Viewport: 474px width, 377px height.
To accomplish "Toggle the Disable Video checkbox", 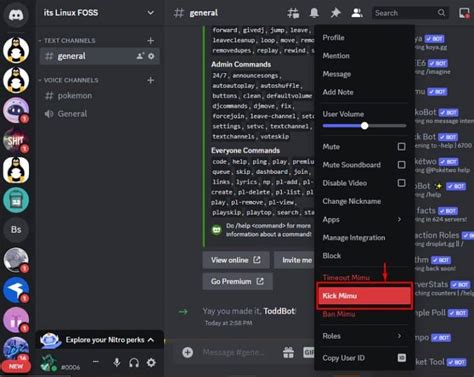I will [402, 183].
